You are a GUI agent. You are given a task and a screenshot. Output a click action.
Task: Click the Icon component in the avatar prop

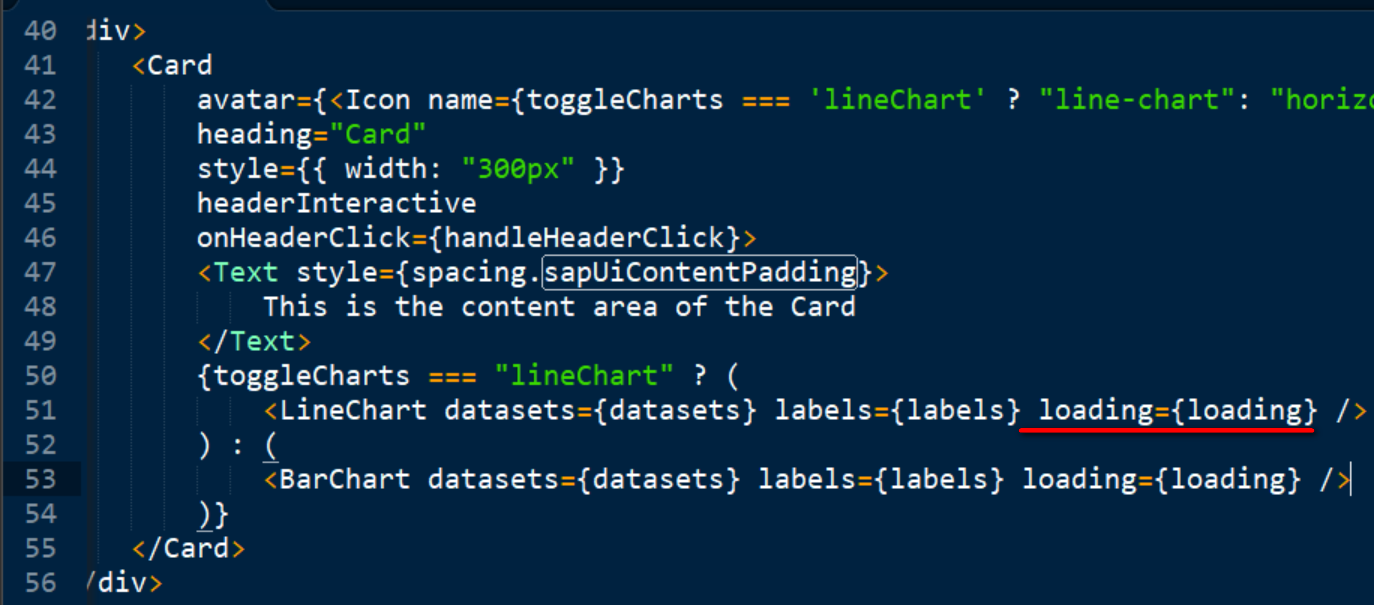click(377, 100)
